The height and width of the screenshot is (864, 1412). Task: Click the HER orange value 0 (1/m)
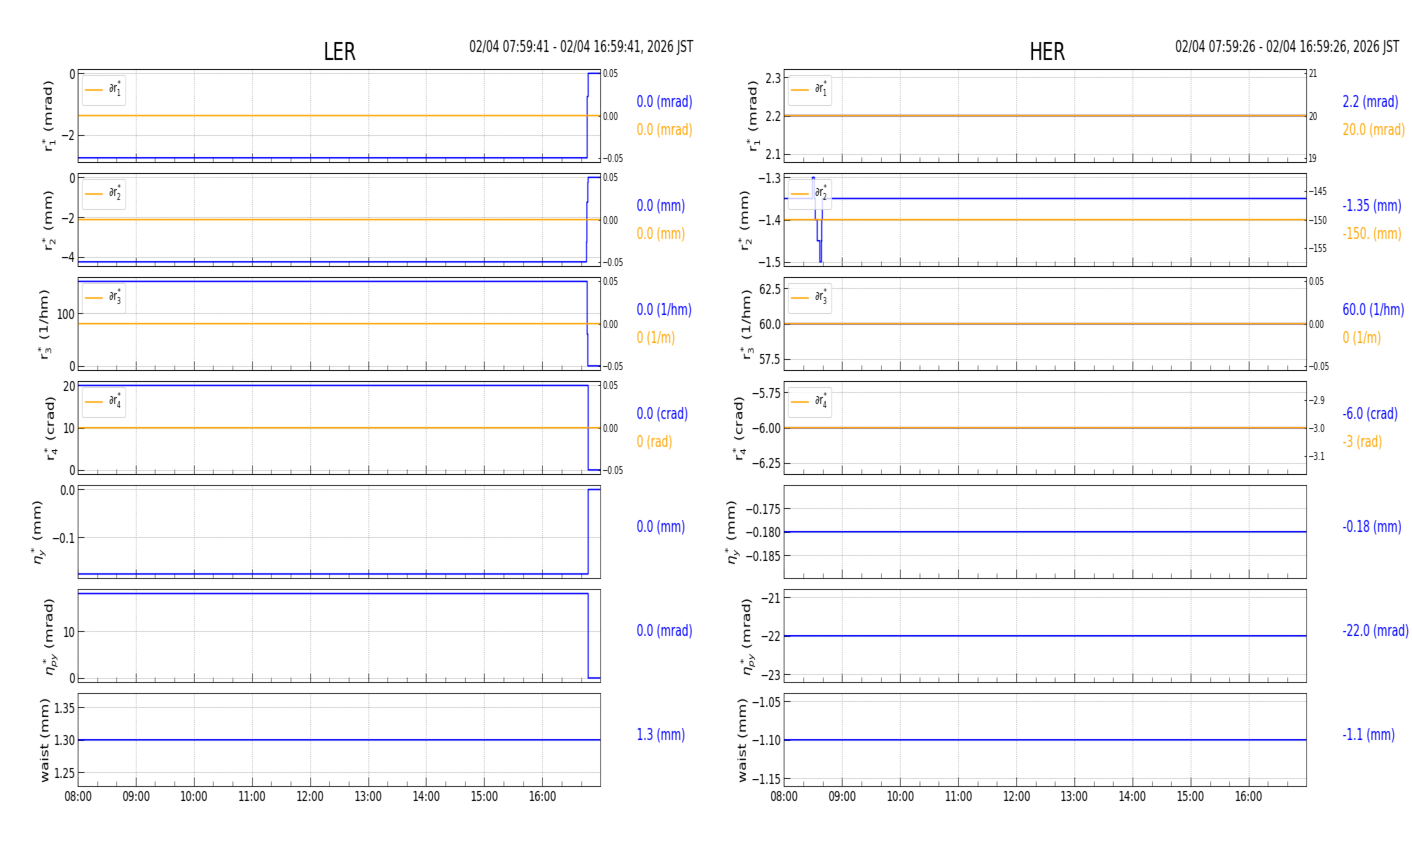(1361, 338)
